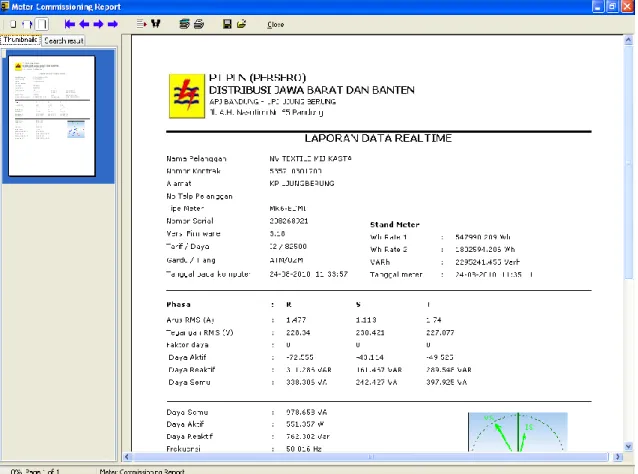The height and width of the screenshot is (474, 638).
Task: Load a report with open folder icon
Action: 241,24
